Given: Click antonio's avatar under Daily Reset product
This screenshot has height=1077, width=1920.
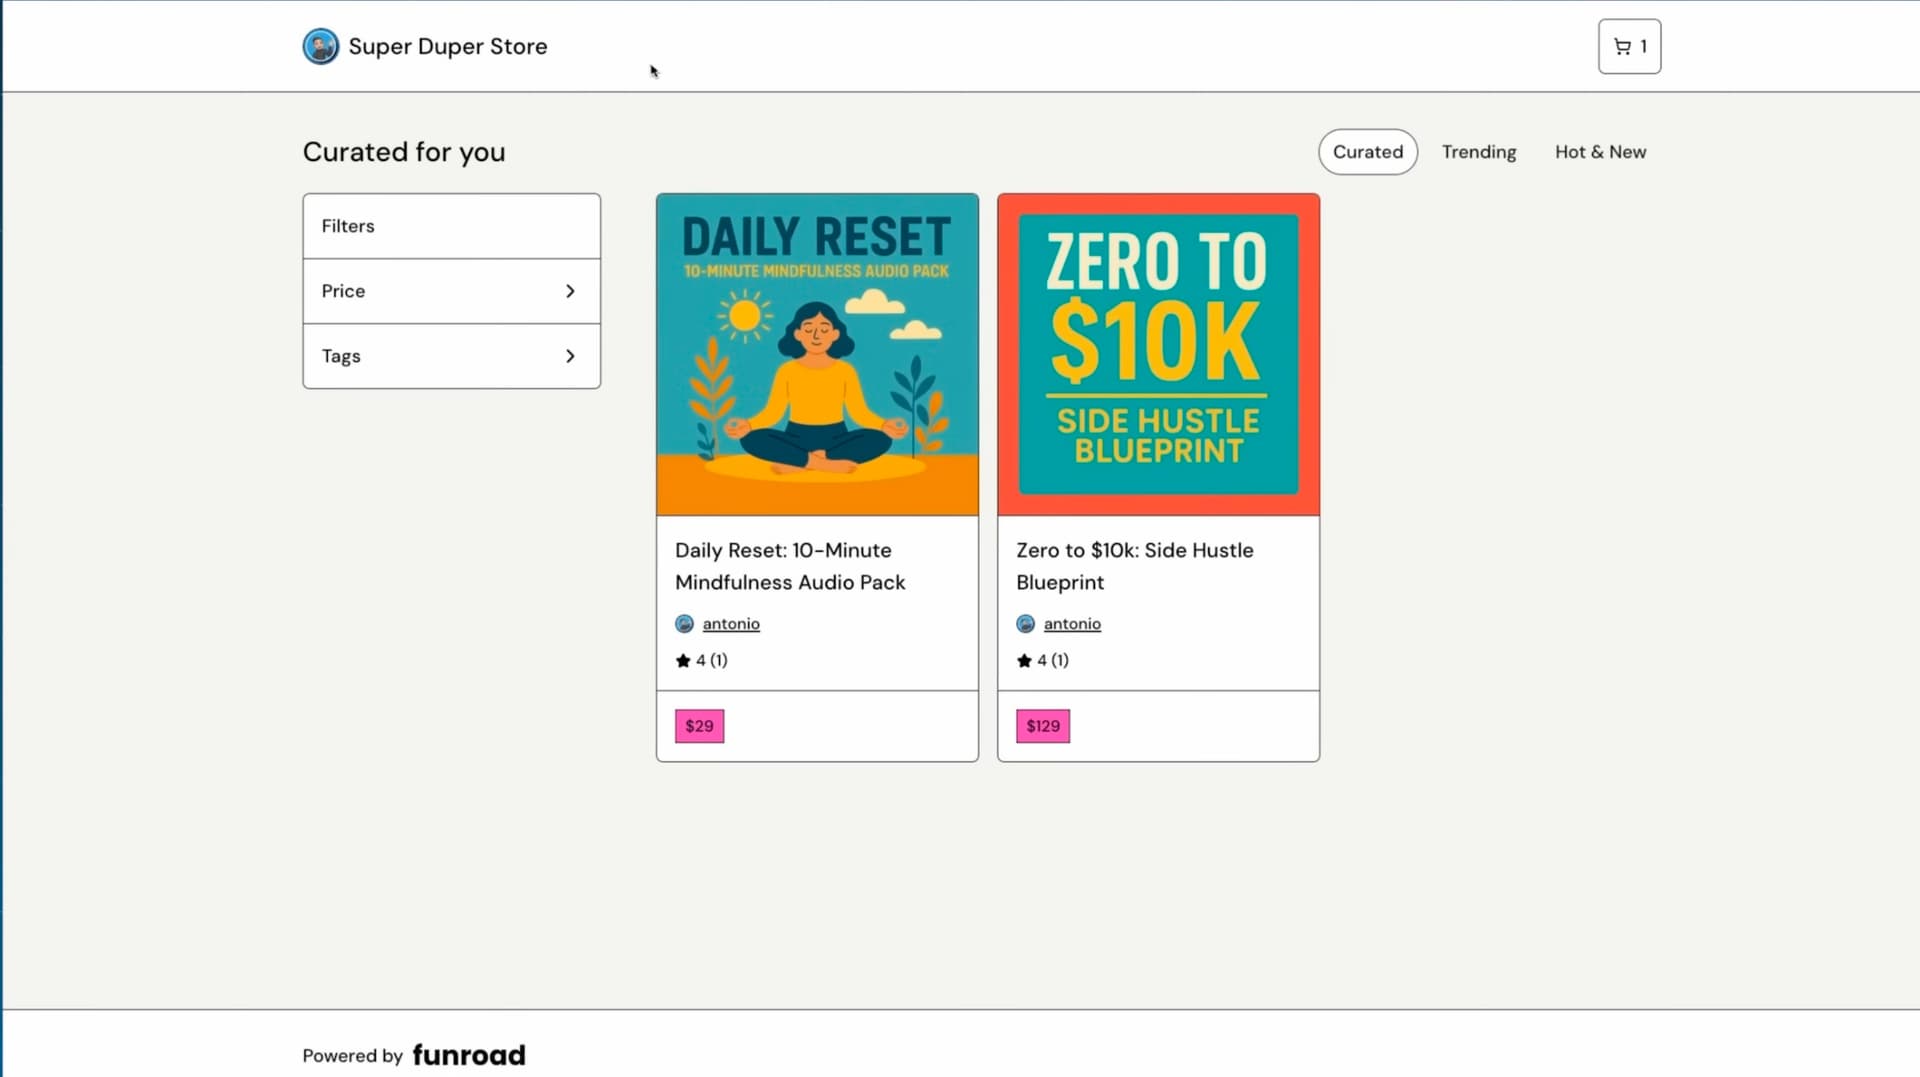Looking at the screenshot, I should pos(684,624).
